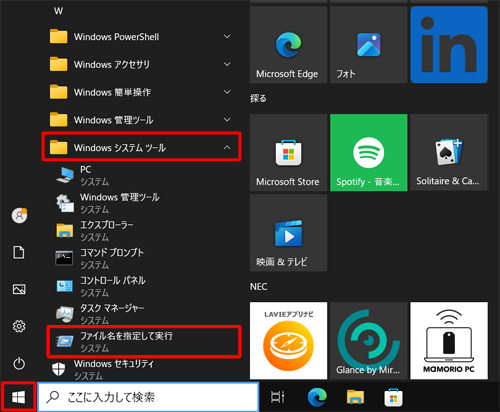500x412 pixels.
Task: Open the Solitaire & Casual Games tile
Action: click(x=449, y=153)
